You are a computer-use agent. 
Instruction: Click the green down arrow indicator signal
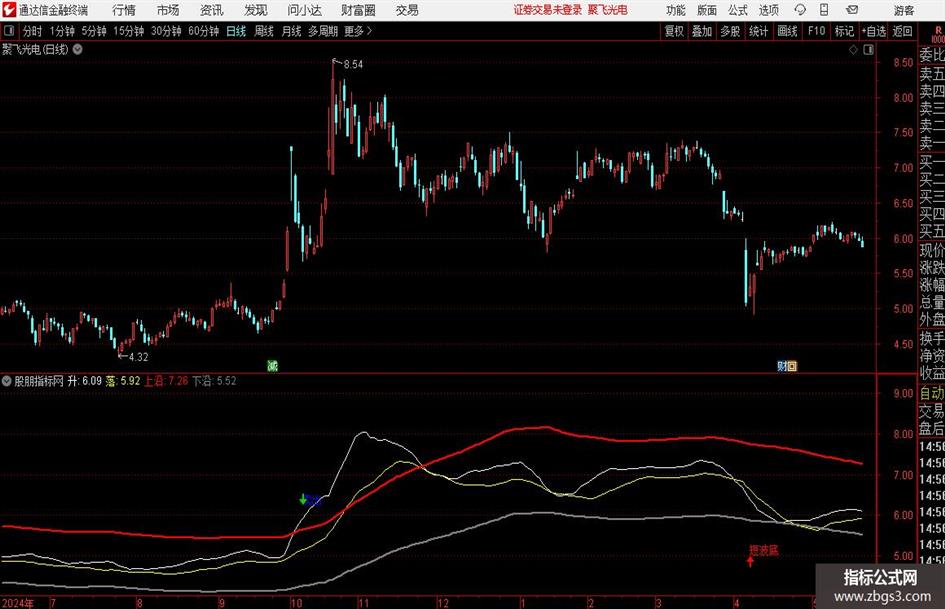[x=303, y=499]
